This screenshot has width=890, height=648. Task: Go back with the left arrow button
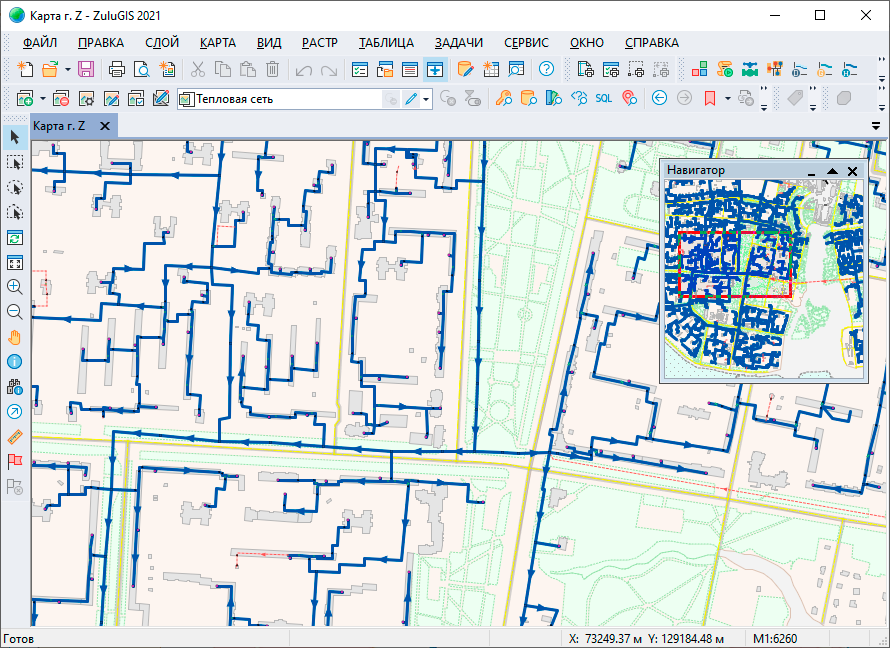[x=659, y=98]
